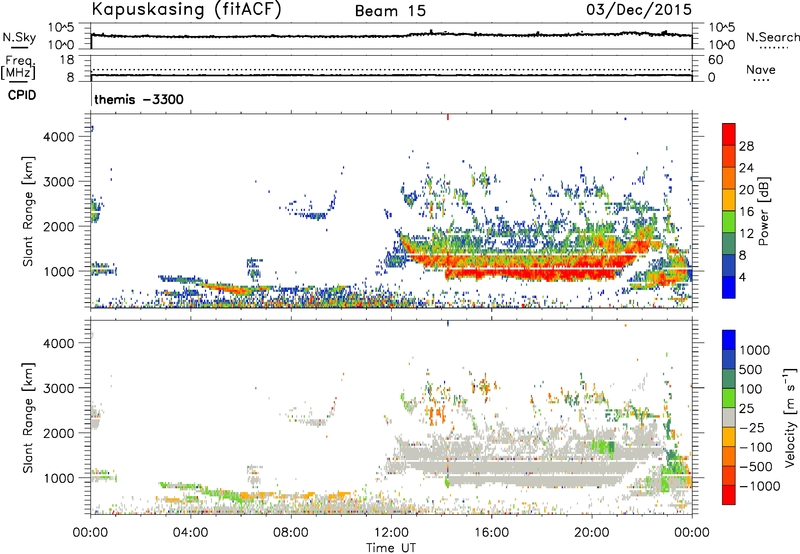The width and height of the screenshot is (800, 554).
Task: Select the yellow Velocity segment -25 to -100
Action: [729, 437]
